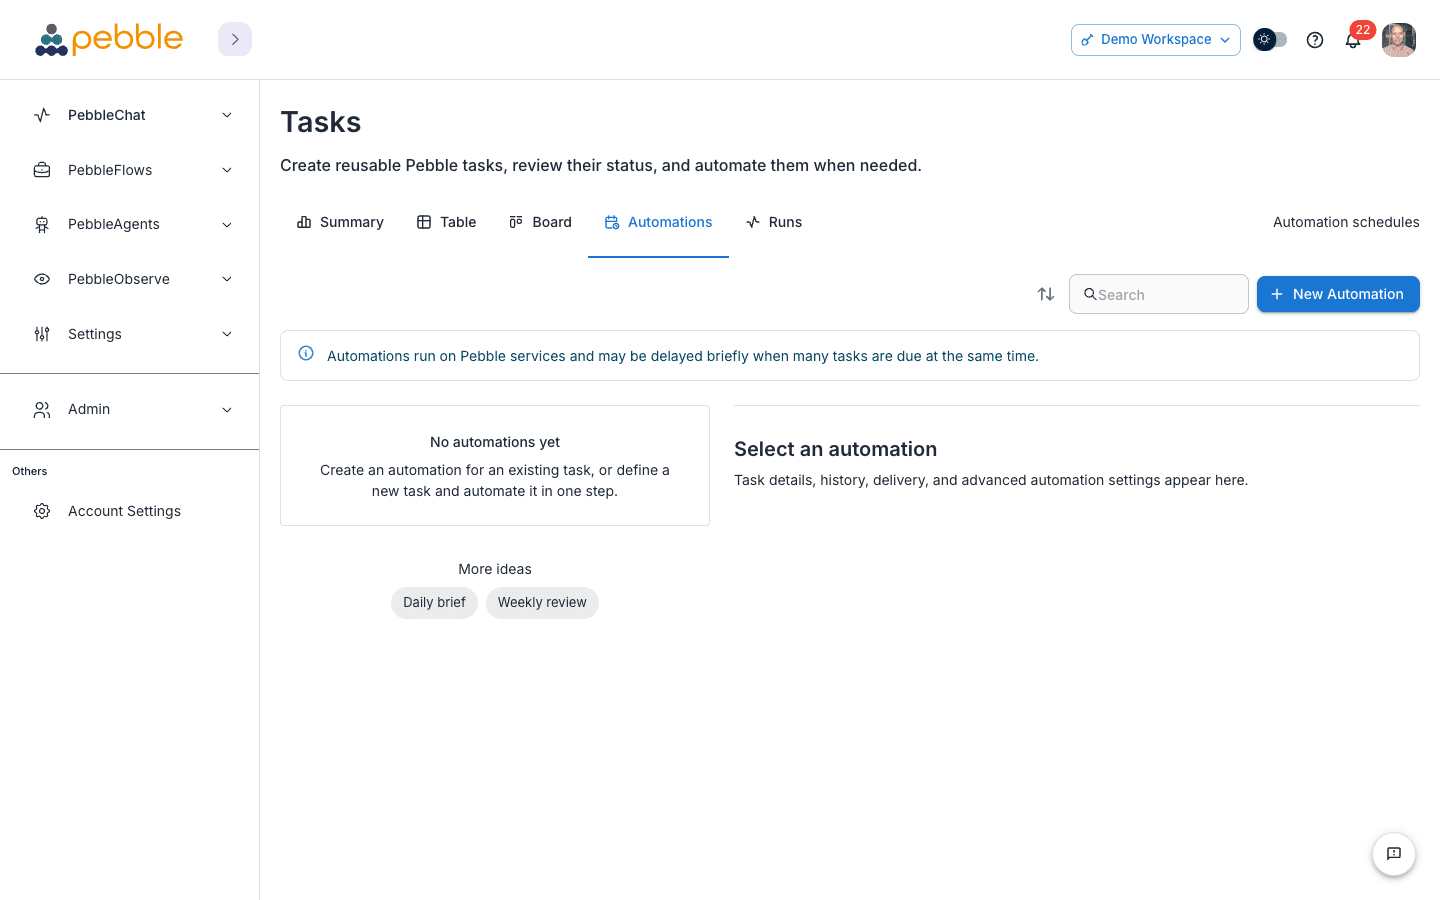Expand the PebbleChat menu chevron
This screenshot has width=1440, height=900.
point(227,115)
